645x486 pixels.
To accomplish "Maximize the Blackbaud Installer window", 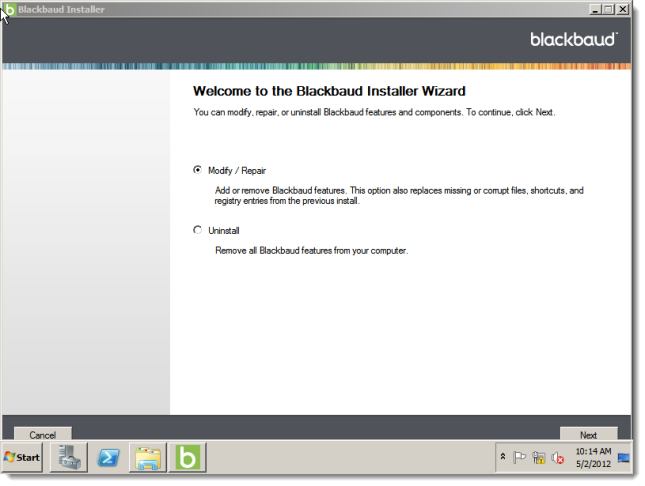I will [x=609, y=9].
